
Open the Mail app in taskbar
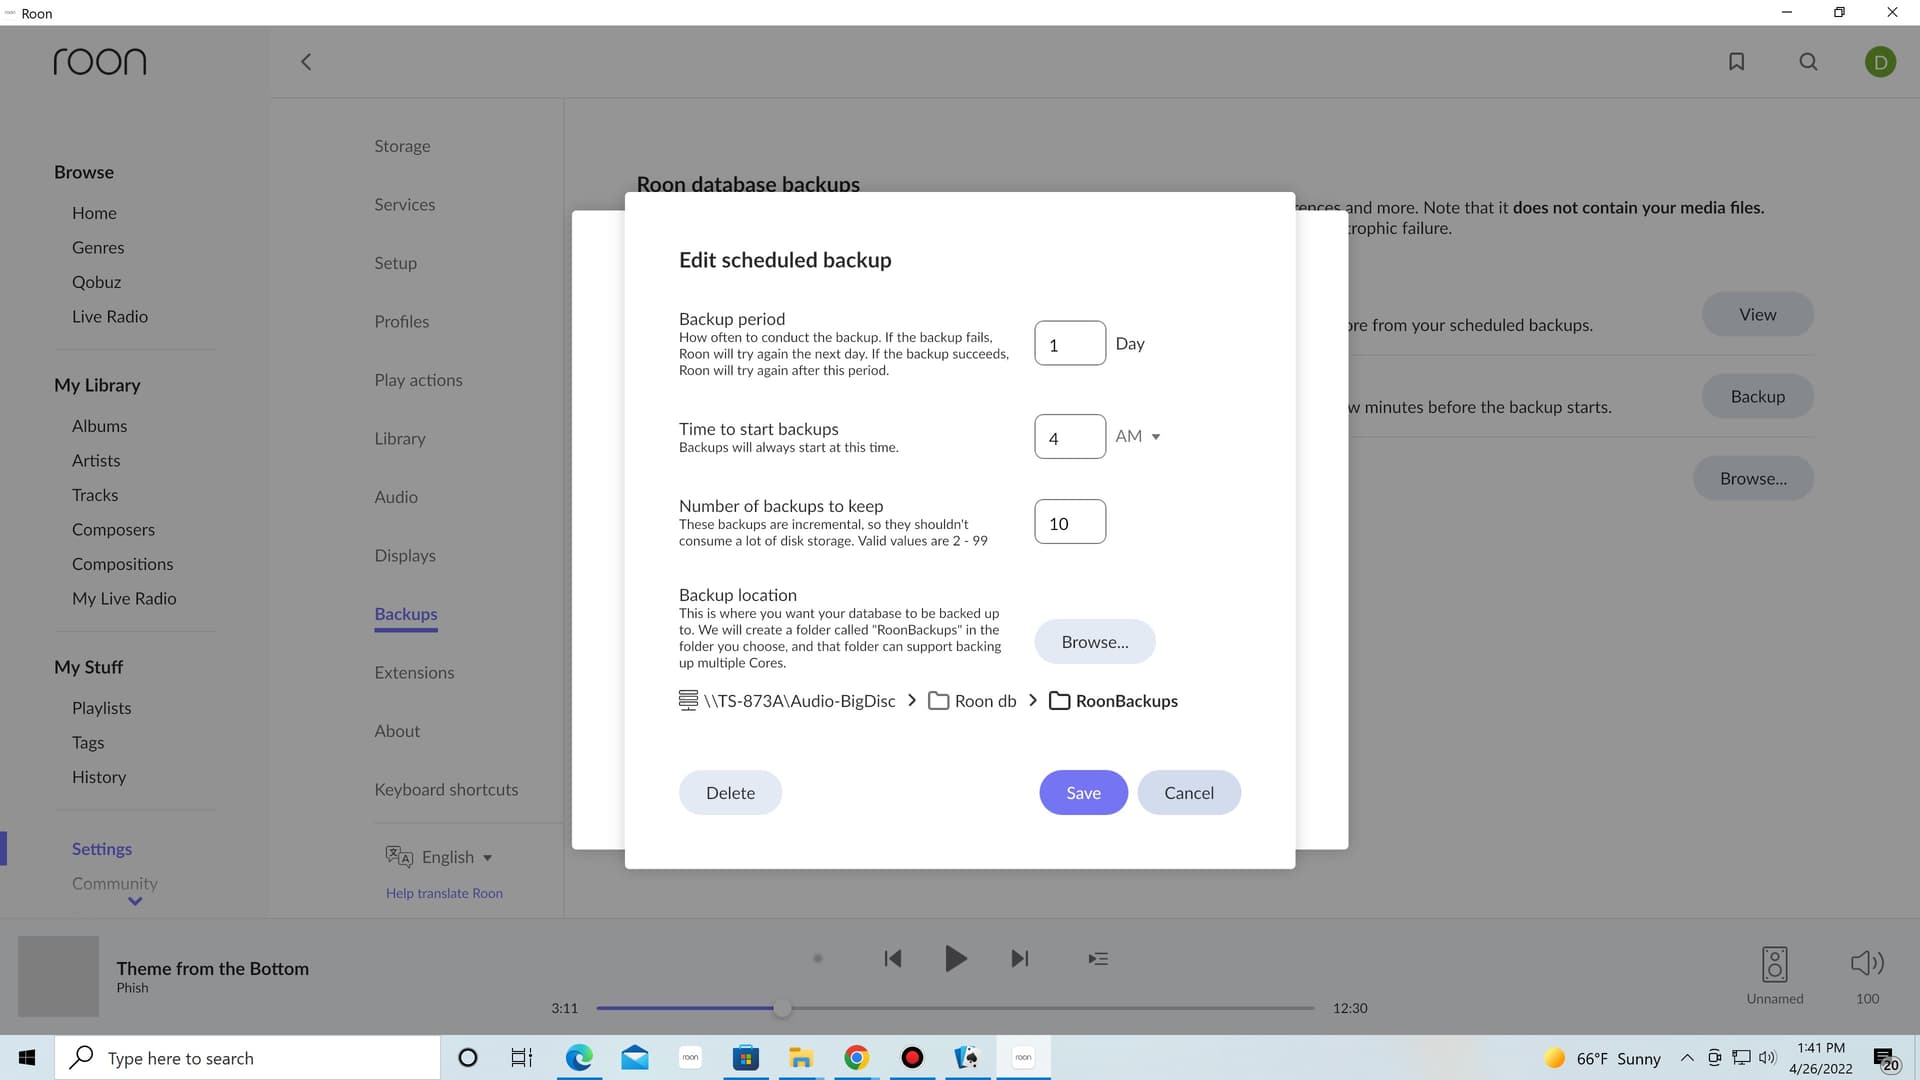click(634, 1057)
